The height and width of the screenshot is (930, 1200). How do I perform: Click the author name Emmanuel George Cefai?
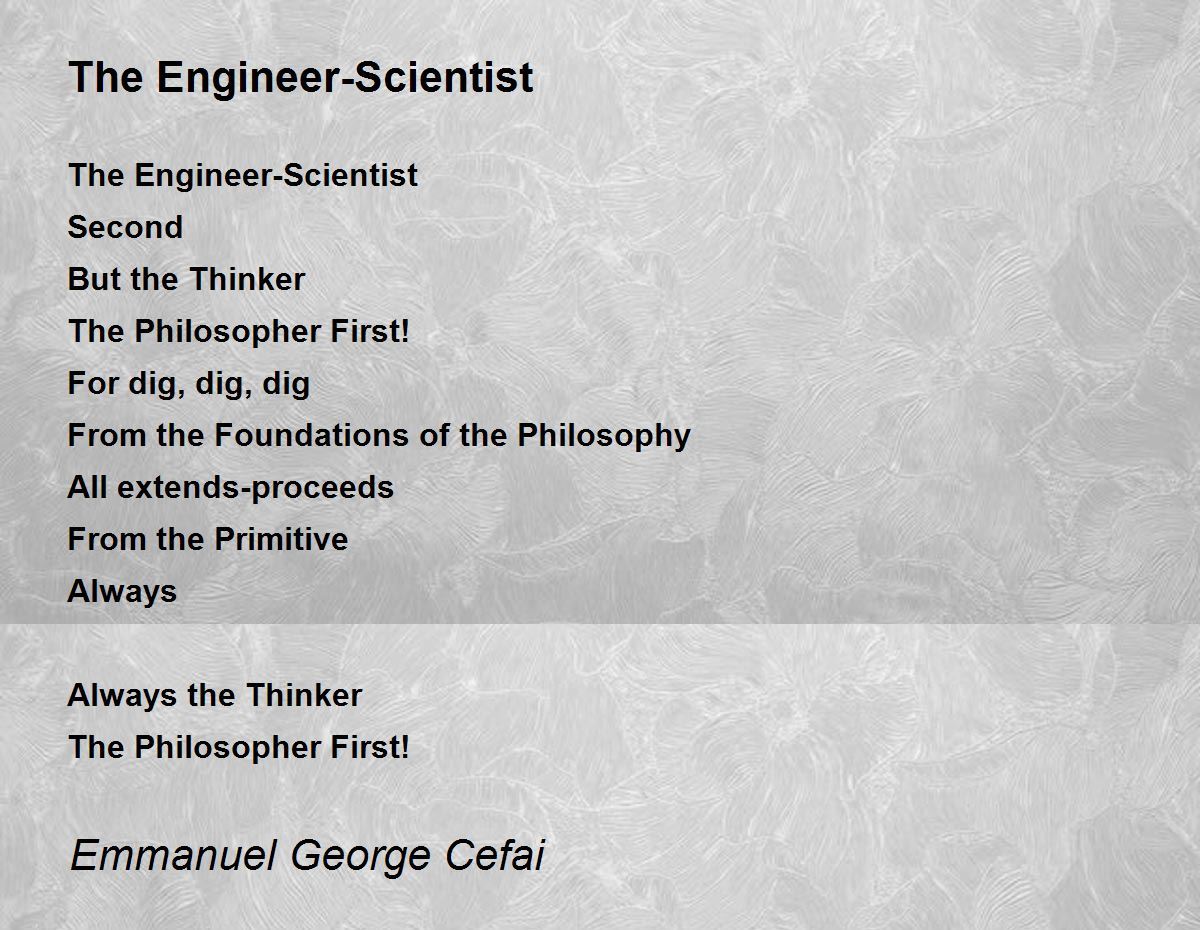tap(307, 857)
